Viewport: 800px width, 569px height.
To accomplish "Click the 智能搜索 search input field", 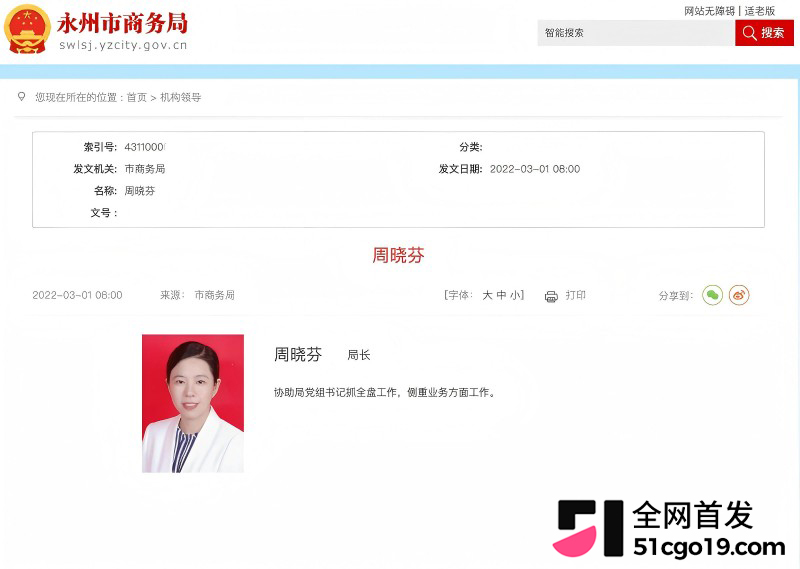I will (636, 33).
